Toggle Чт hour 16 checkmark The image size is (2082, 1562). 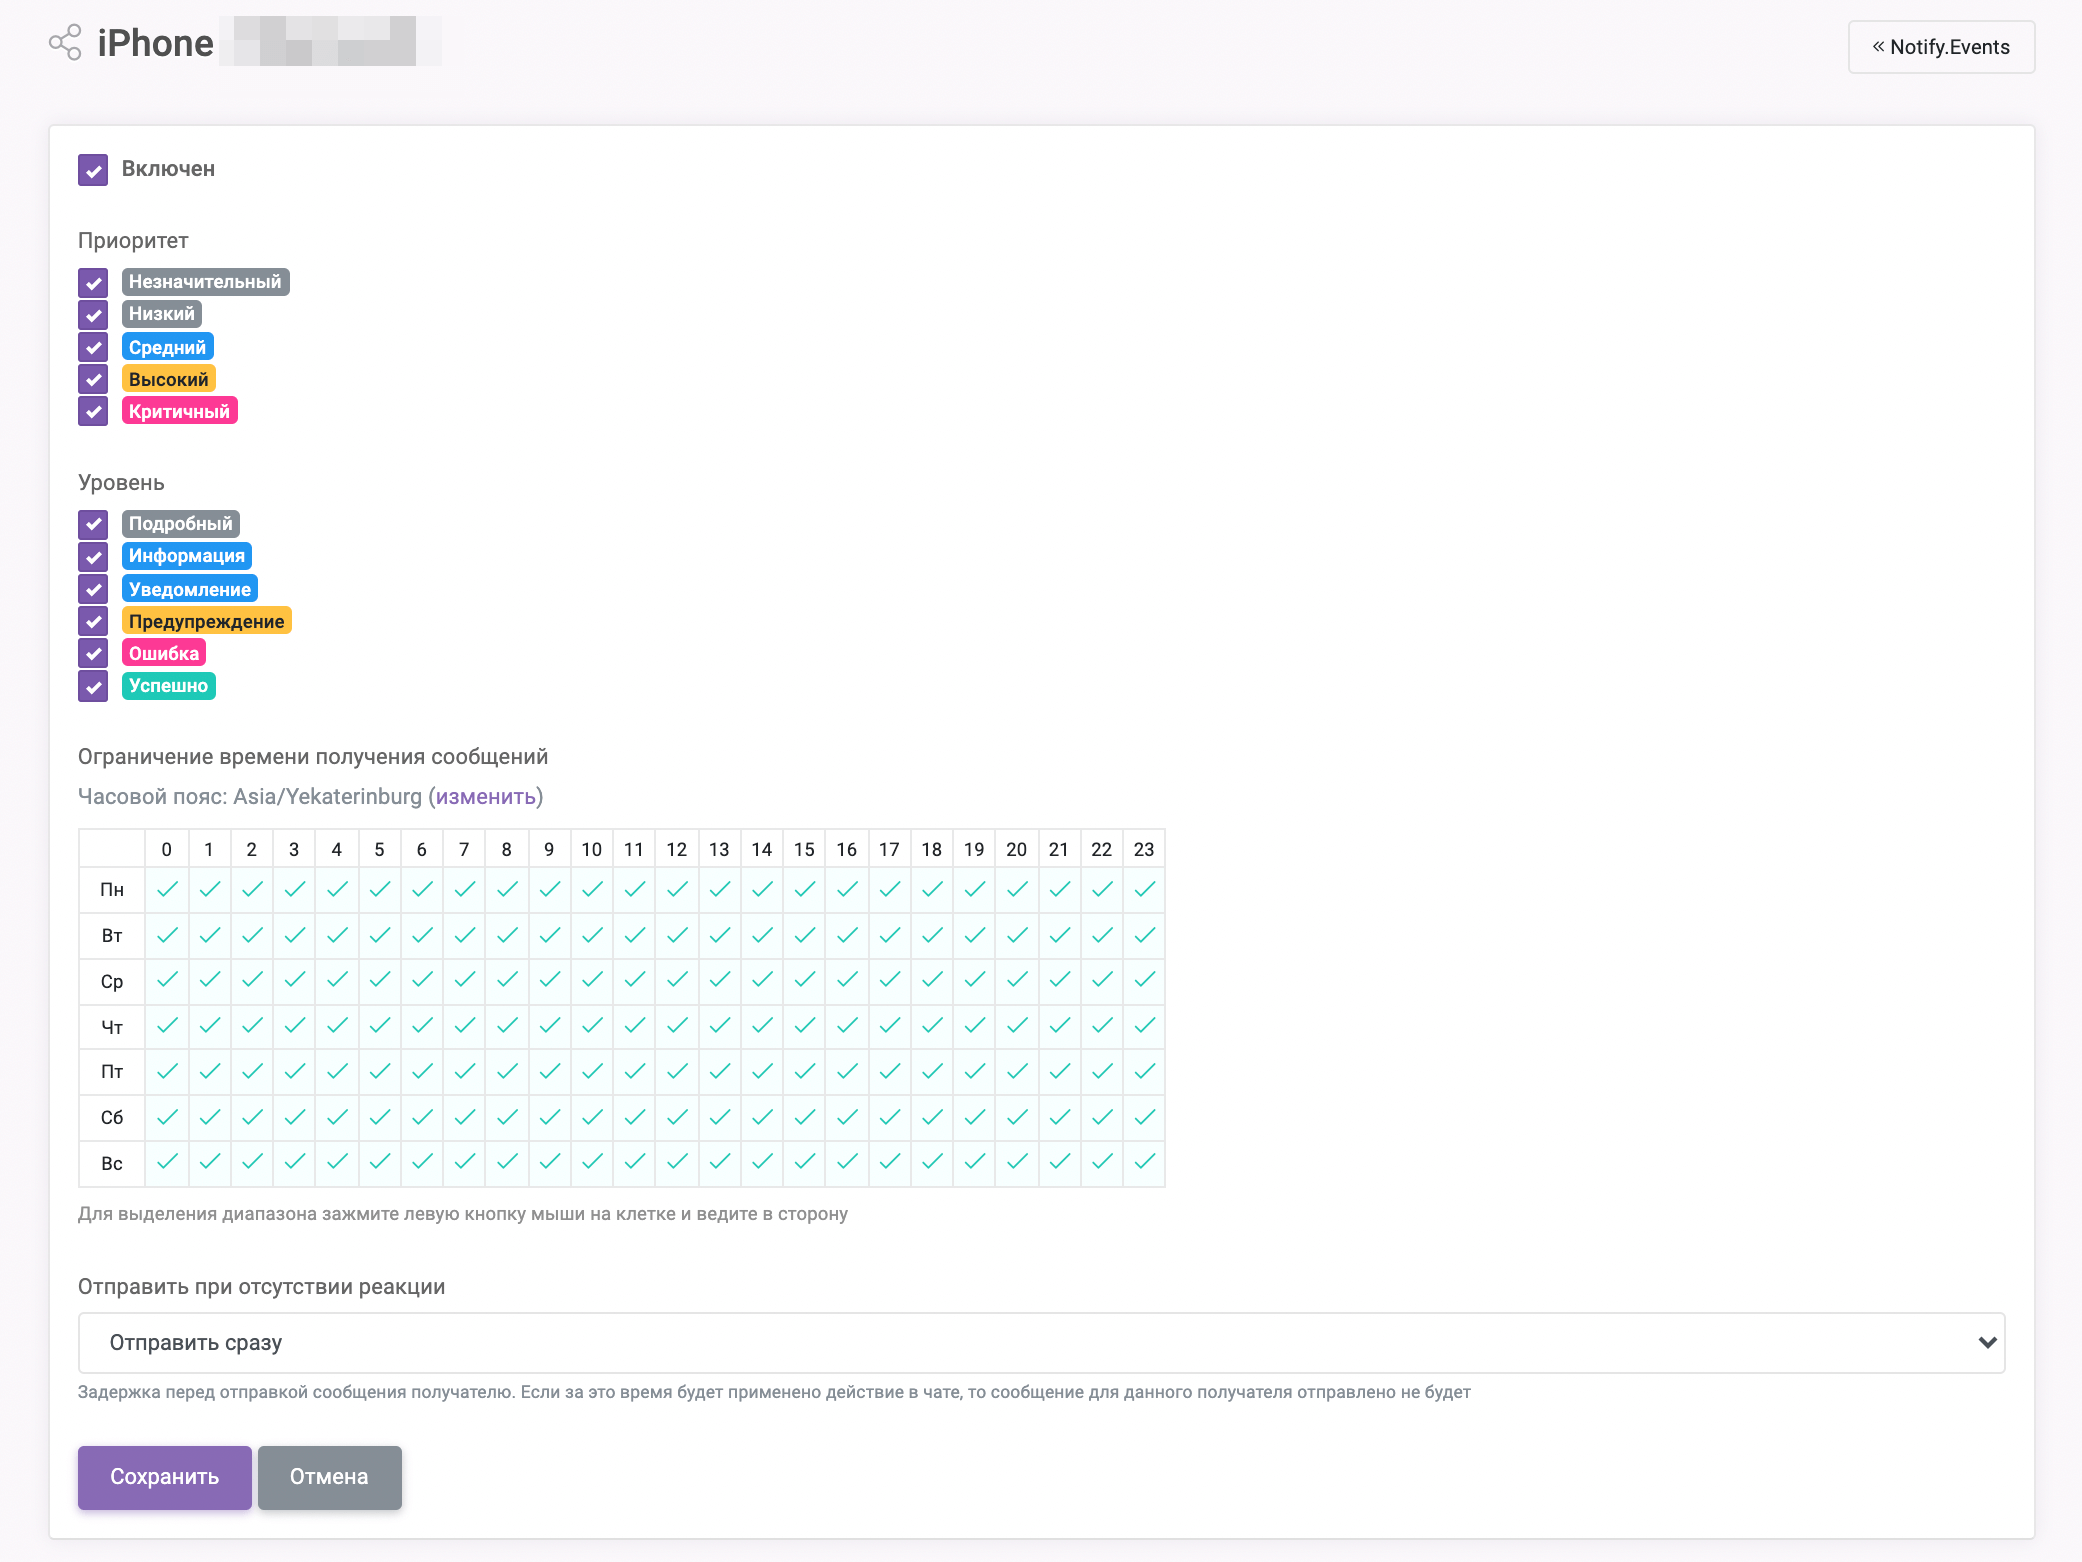pos(847,1026)
